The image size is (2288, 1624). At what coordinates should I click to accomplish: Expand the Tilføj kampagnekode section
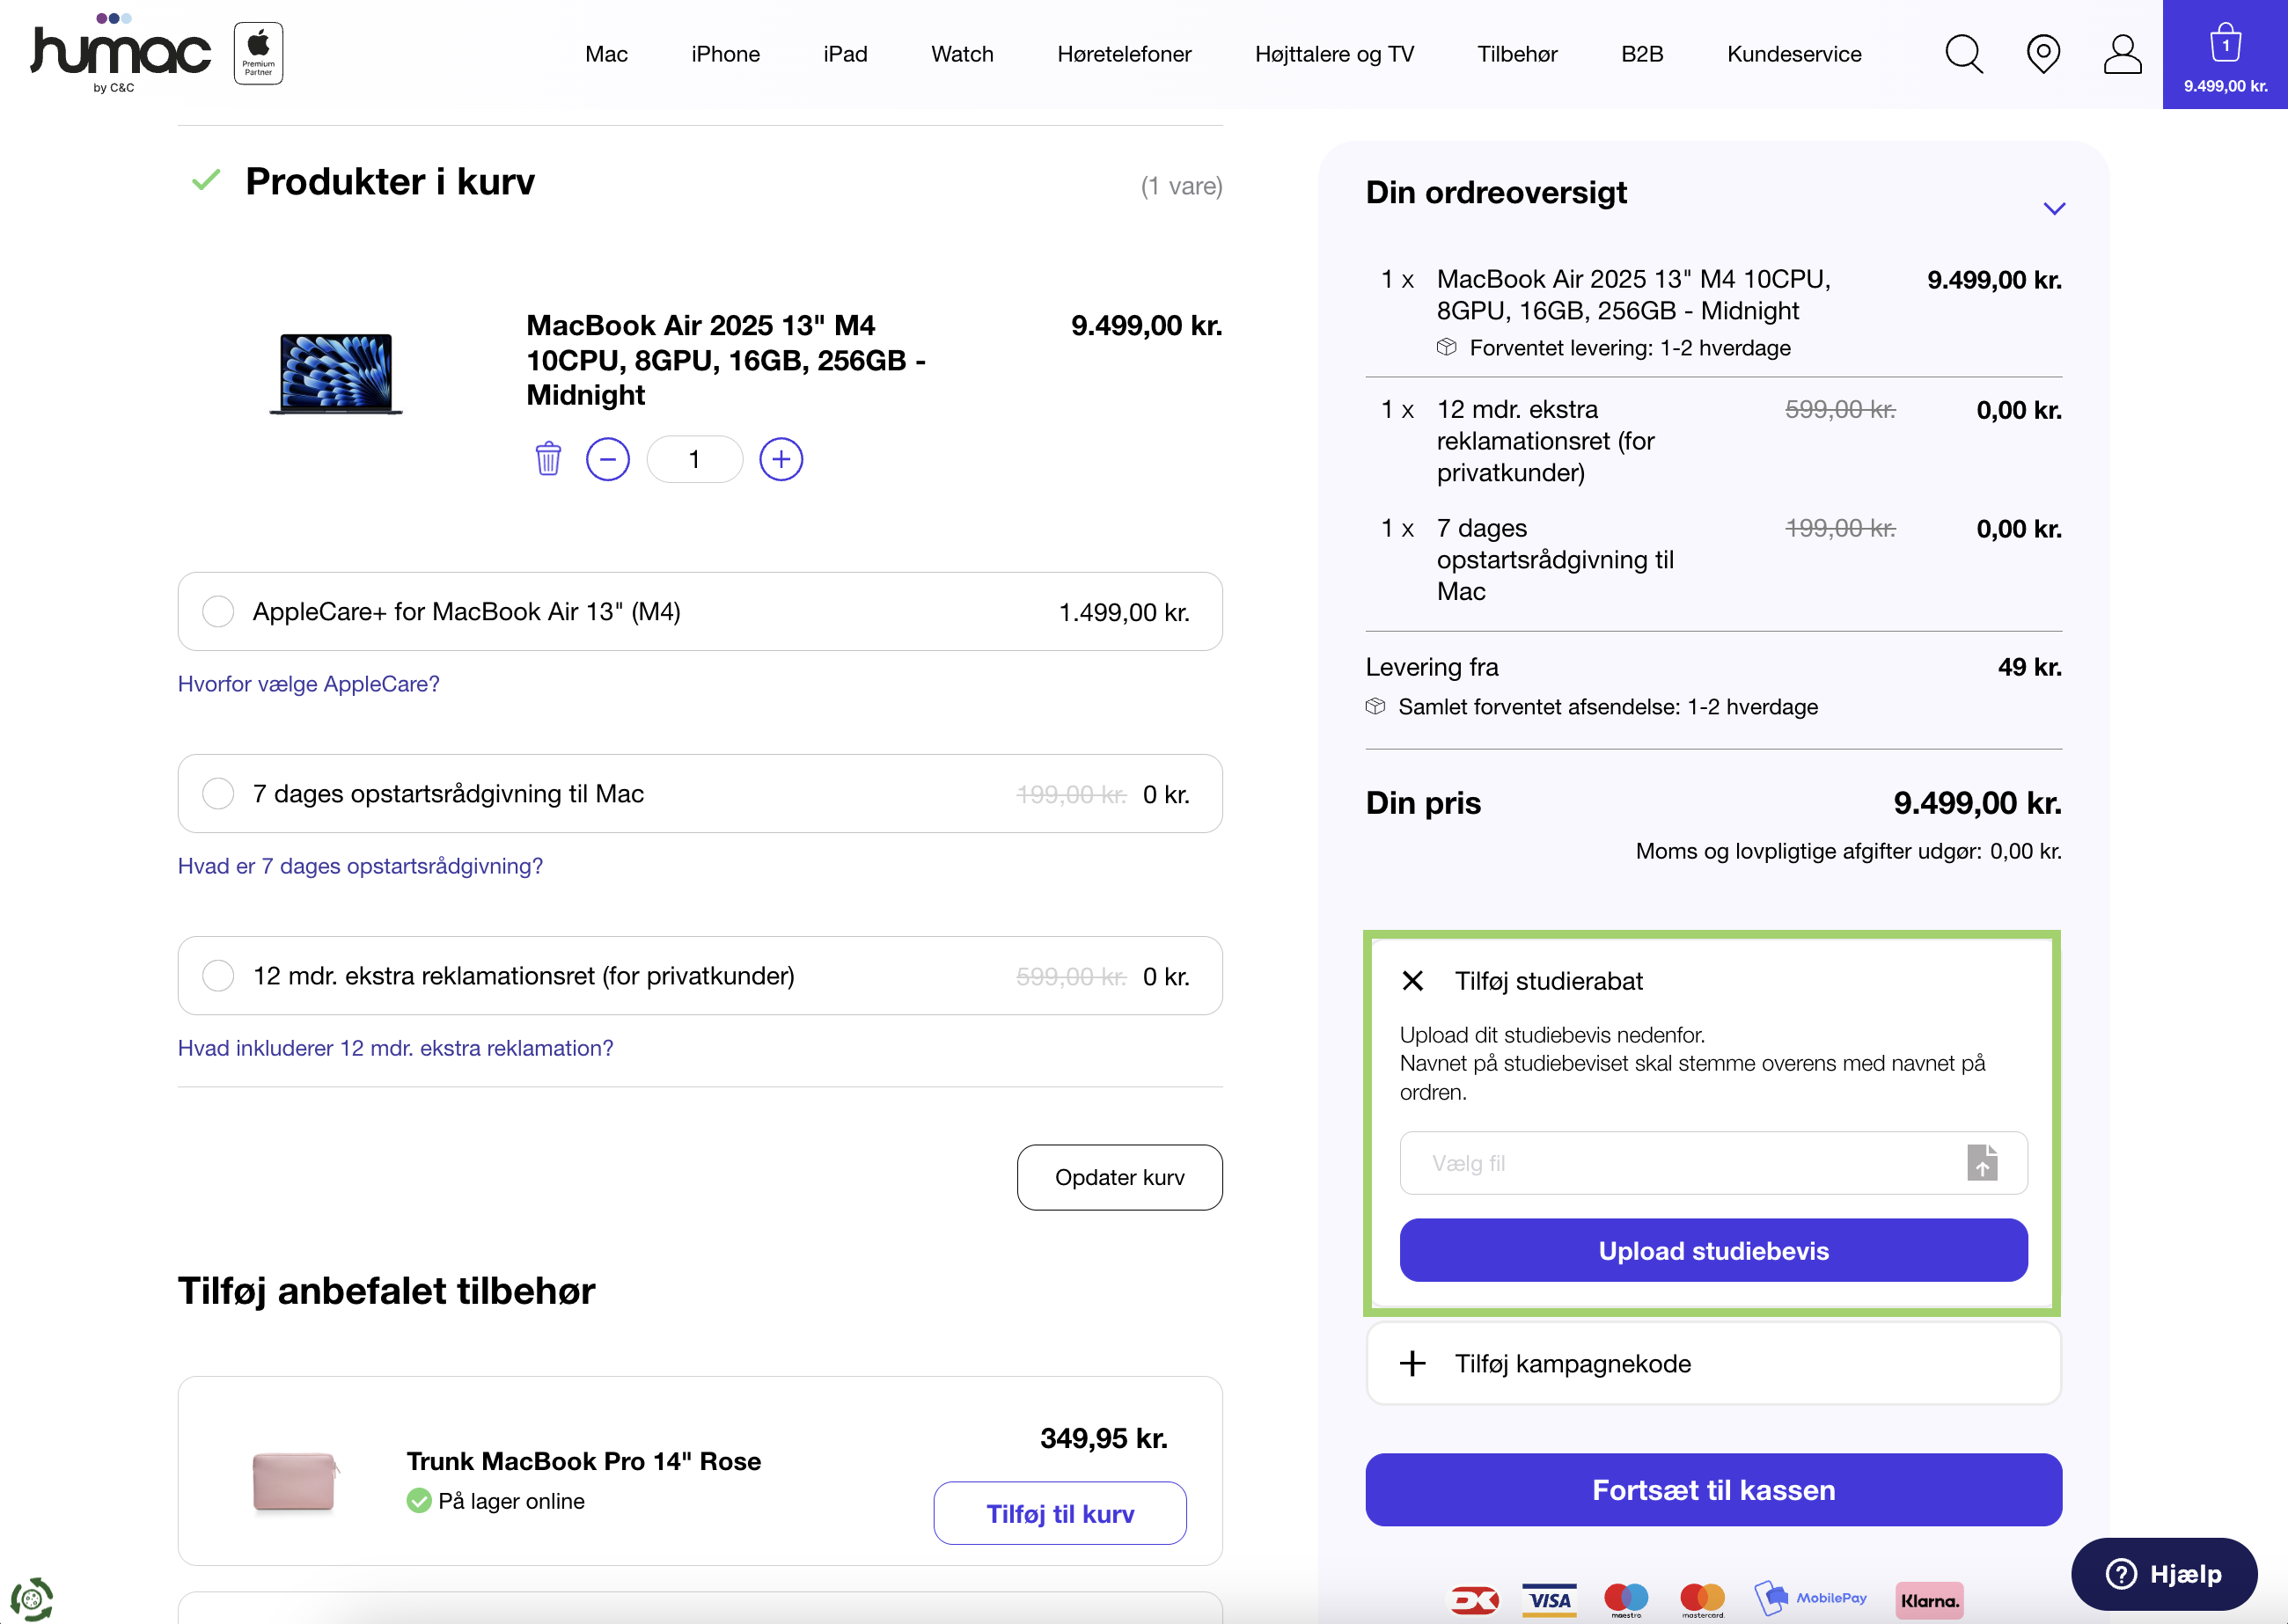click(x=1713, y=1363)
